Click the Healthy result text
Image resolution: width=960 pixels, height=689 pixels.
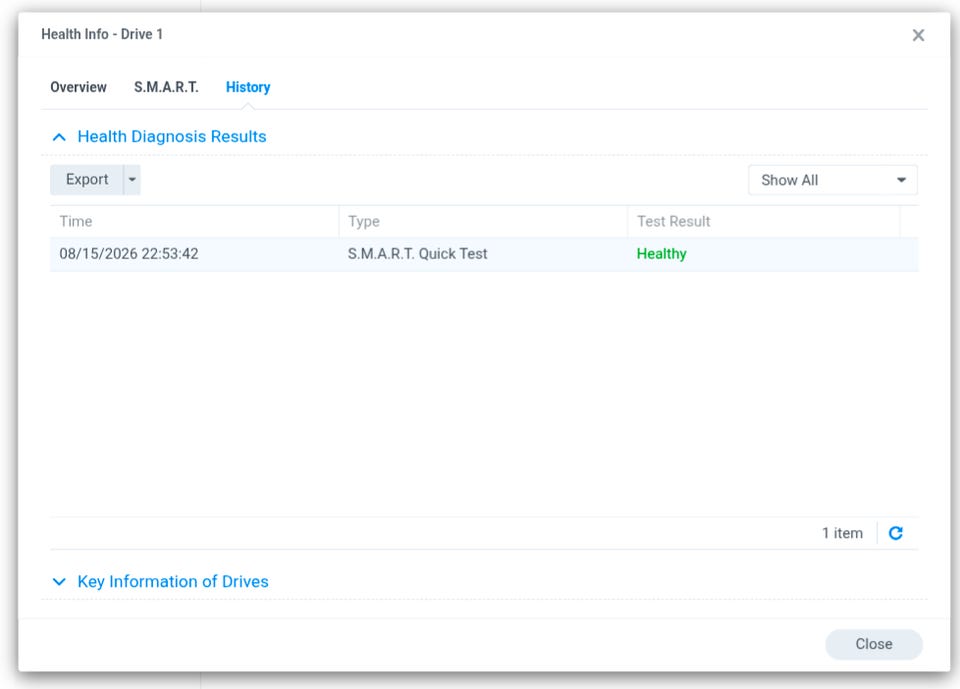pos(662,254)
